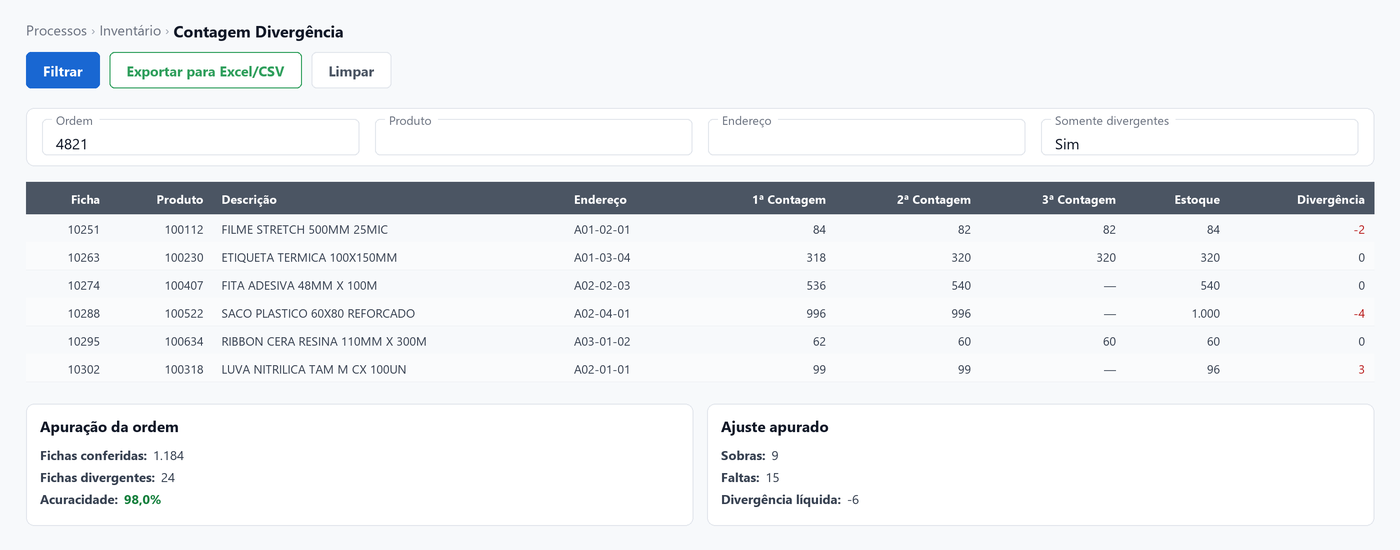Screen dimensions: 1400x550
Task: Select ficha 10288 cell
Action: click(84, 313)
